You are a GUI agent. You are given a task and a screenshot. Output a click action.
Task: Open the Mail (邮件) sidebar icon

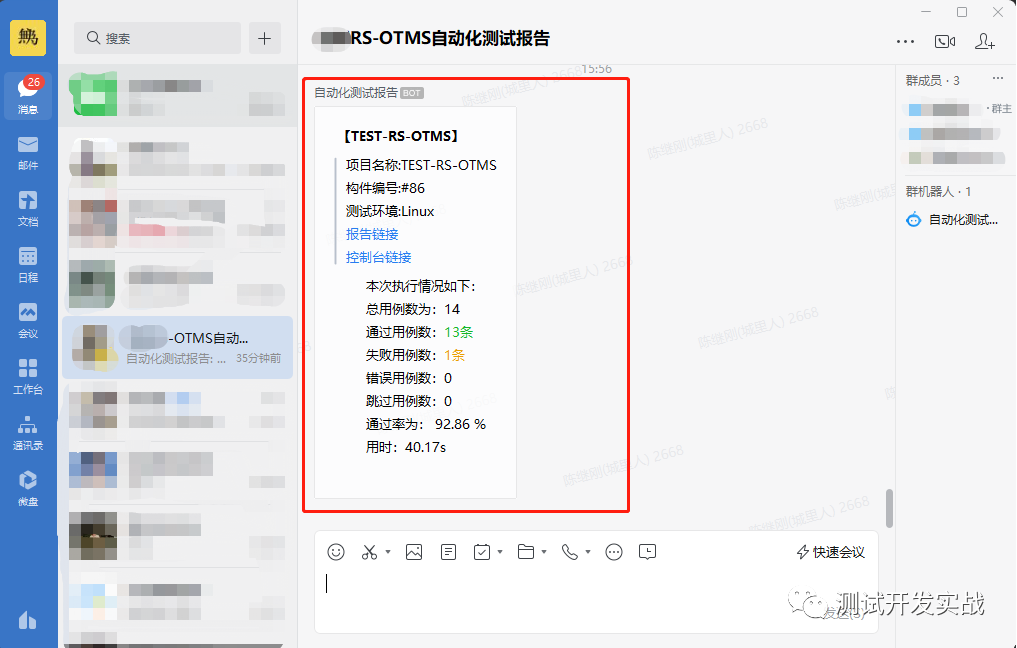[28, 152]
